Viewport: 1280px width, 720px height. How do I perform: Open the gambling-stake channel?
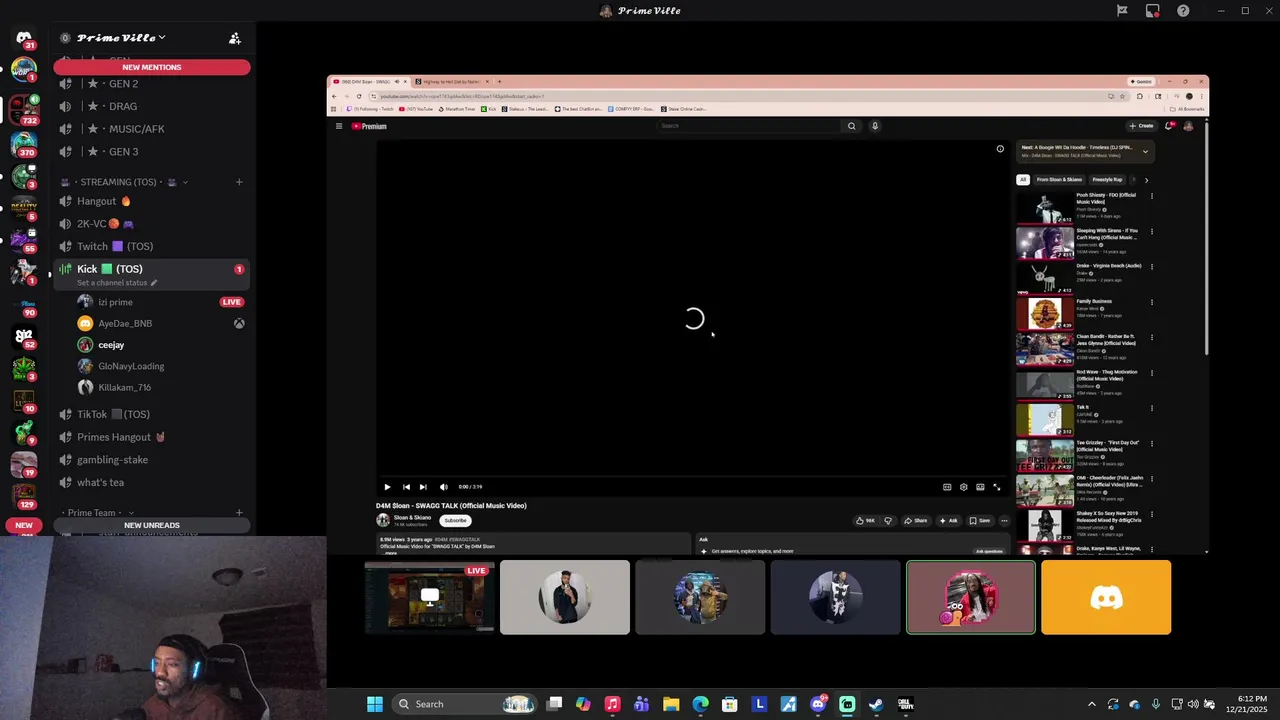[x=152, y=460]
